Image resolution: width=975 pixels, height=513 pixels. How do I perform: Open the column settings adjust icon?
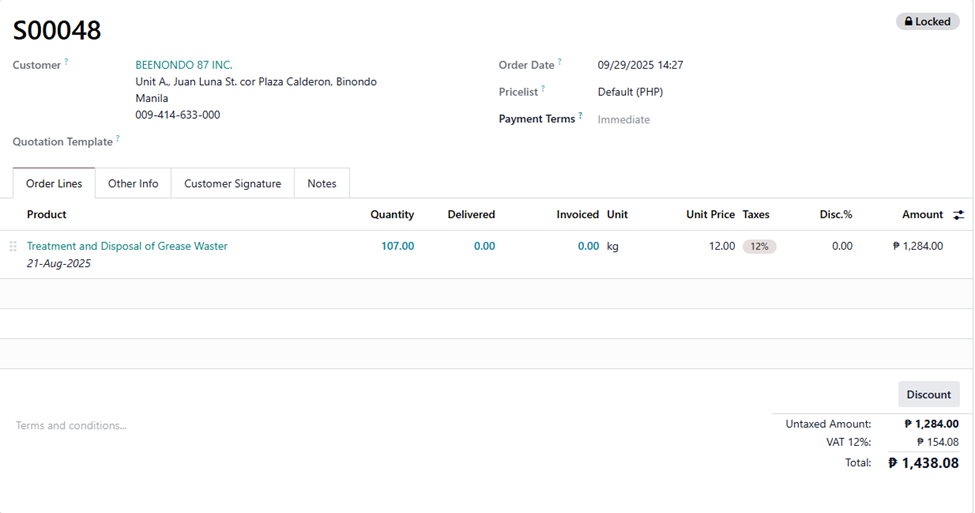pyautogui.click(x=958, y=215)
